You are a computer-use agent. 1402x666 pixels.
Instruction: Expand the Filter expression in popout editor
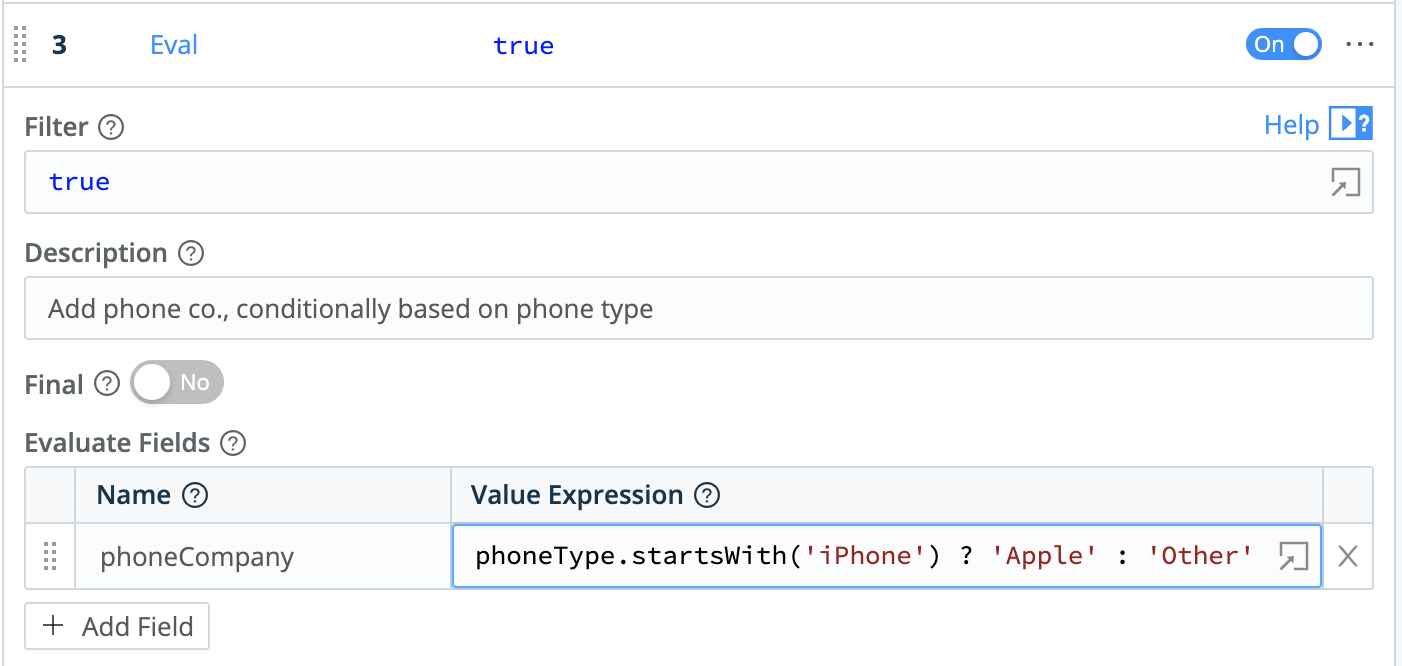pos(1345,182)
